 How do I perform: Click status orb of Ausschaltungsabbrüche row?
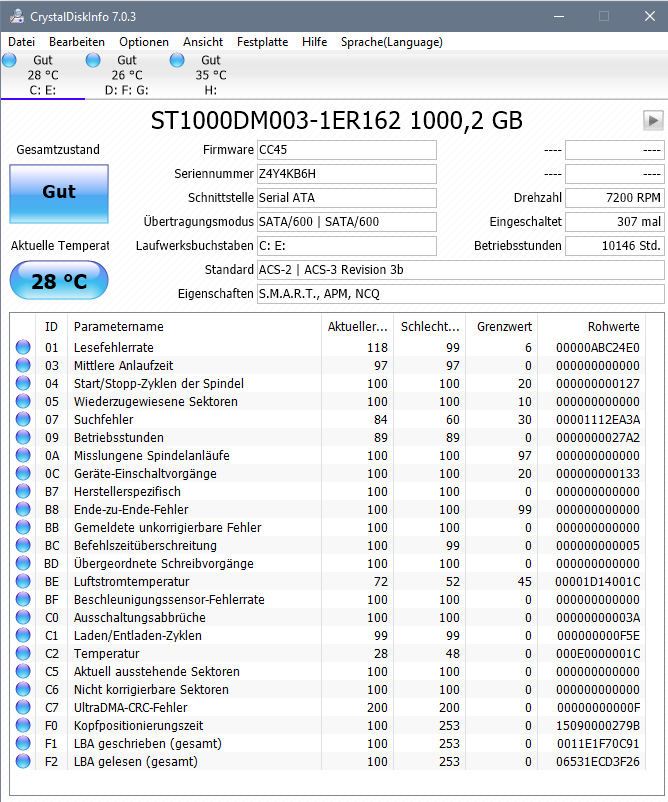(x=23, y=617)
